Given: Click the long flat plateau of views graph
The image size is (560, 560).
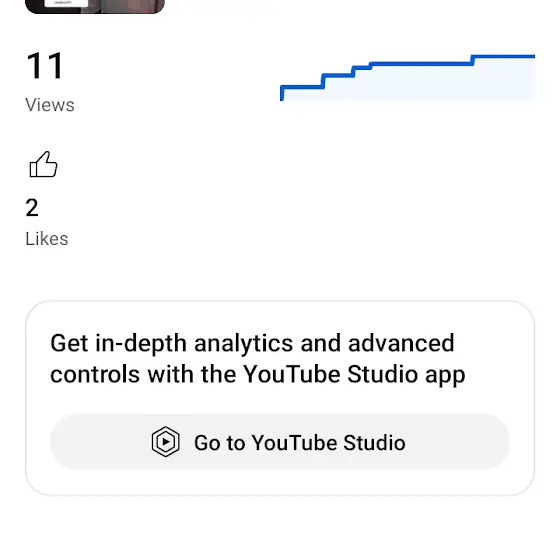Looking at the screenshot, I should click(x=421, y=64).
